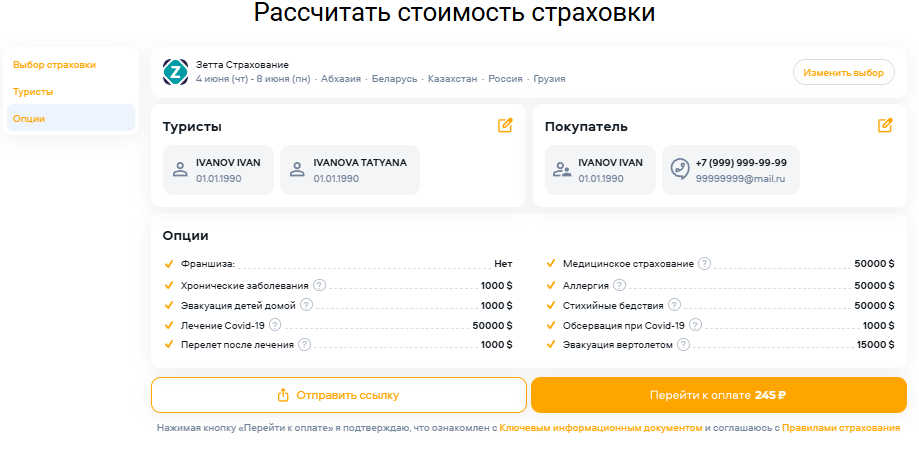Click help icon next to Аллергия
Viewport: 919px width, 455px height.
pos(605,285)
